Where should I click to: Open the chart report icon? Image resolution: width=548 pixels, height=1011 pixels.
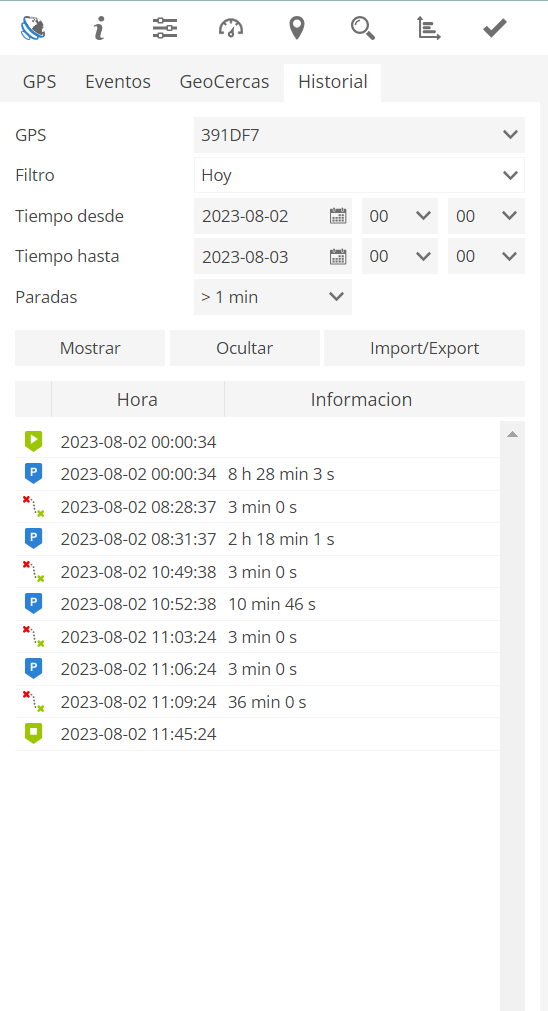click(x=429, y=28)
